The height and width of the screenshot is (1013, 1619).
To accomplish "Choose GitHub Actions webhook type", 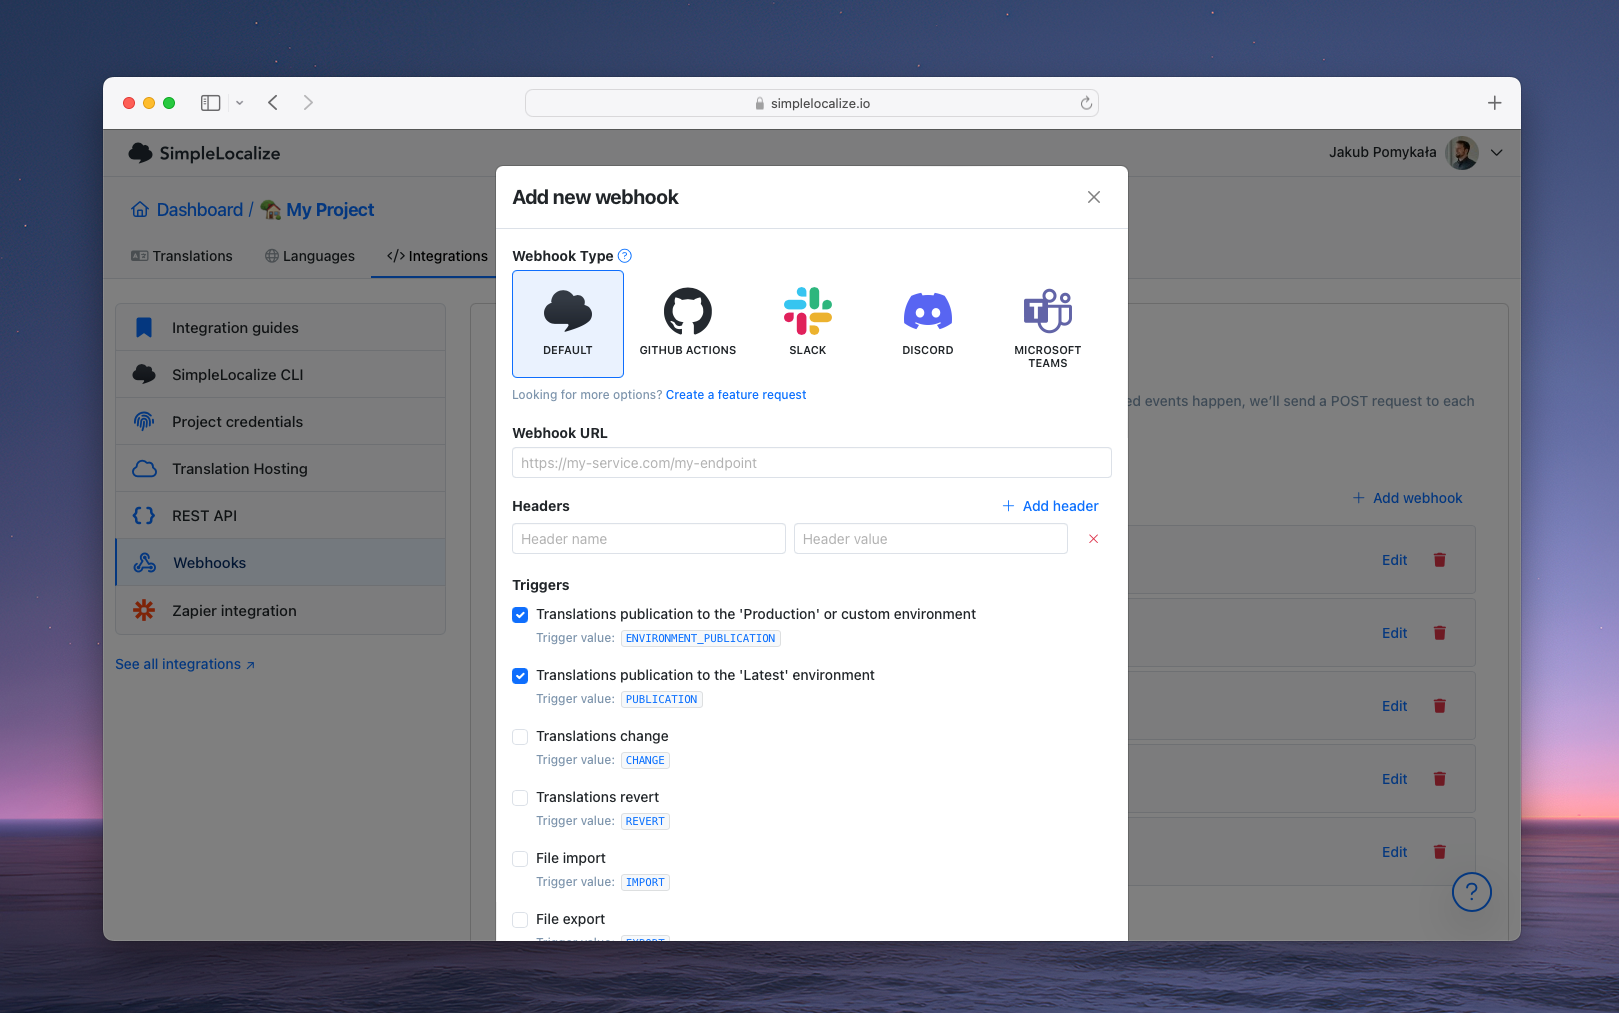I will point(688,324).
